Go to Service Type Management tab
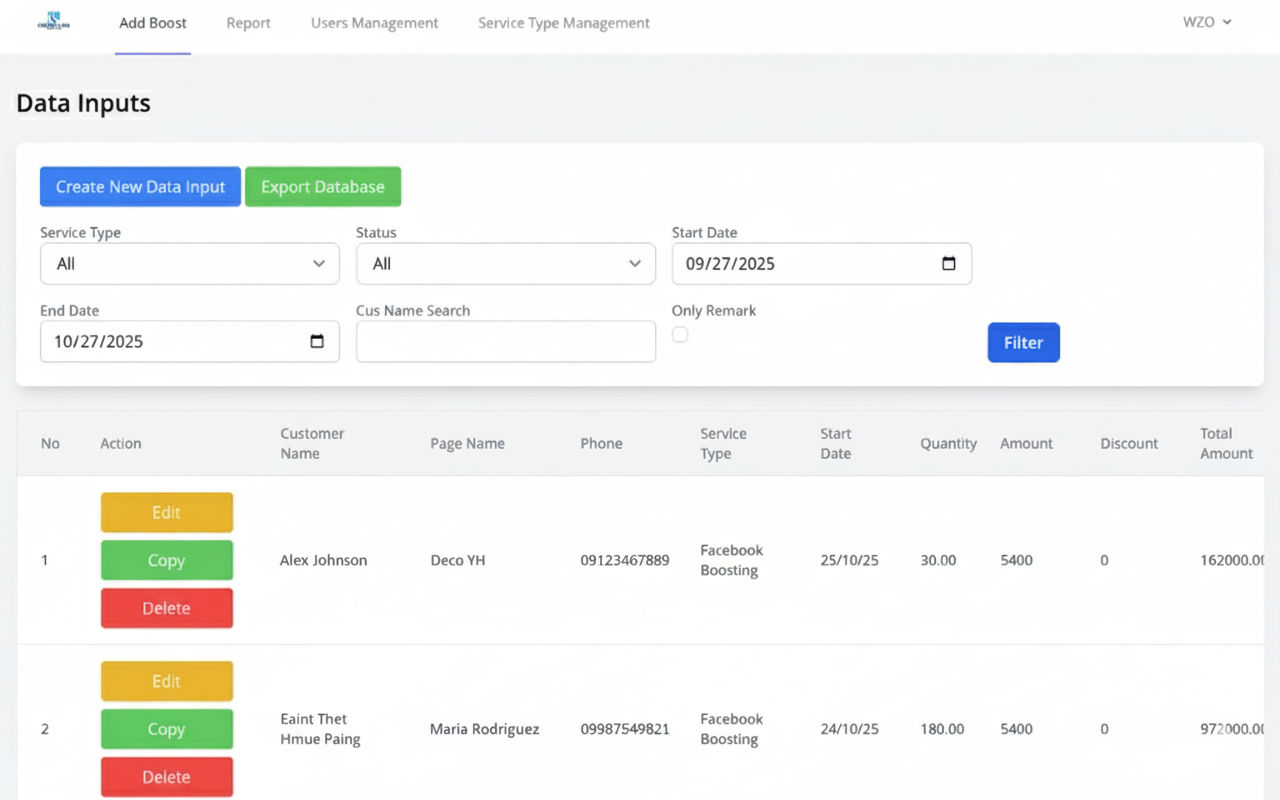Viewport: 1280px width, 800px height. coord(563,23)
